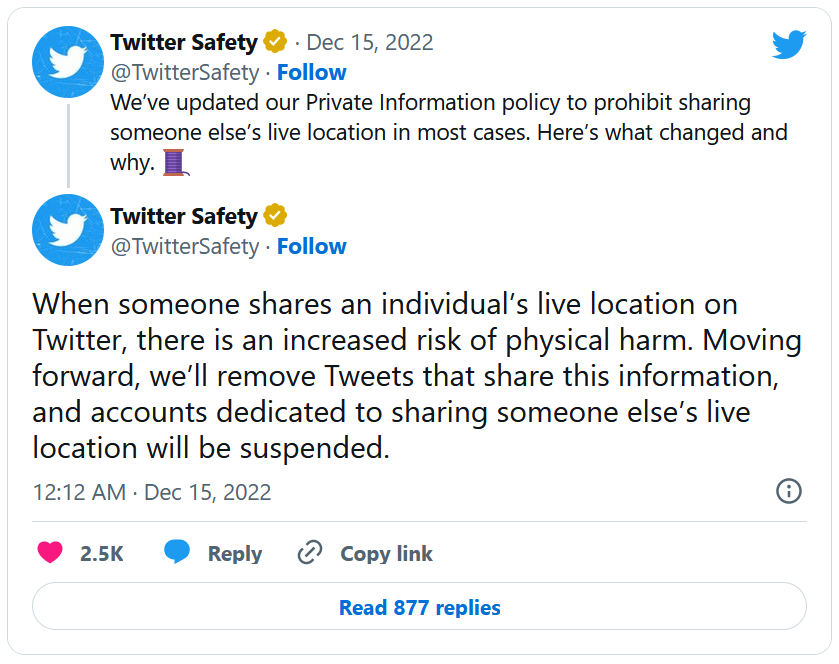Click the Copy link chain icon
The width and height of the screenshot is (839, 664).
click(x=310, y=552)
